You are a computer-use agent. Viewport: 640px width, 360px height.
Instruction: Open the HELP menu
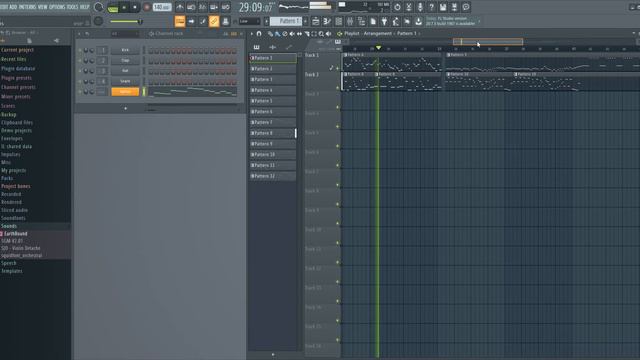84,7
